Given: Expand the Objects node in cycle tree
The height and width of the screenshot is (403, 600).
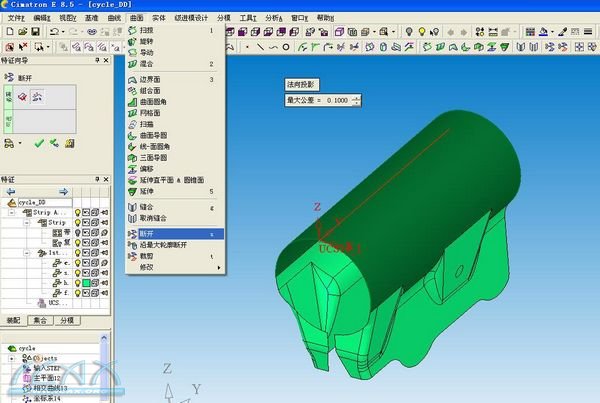Looking at the screenshot, I should coord(12,357).
